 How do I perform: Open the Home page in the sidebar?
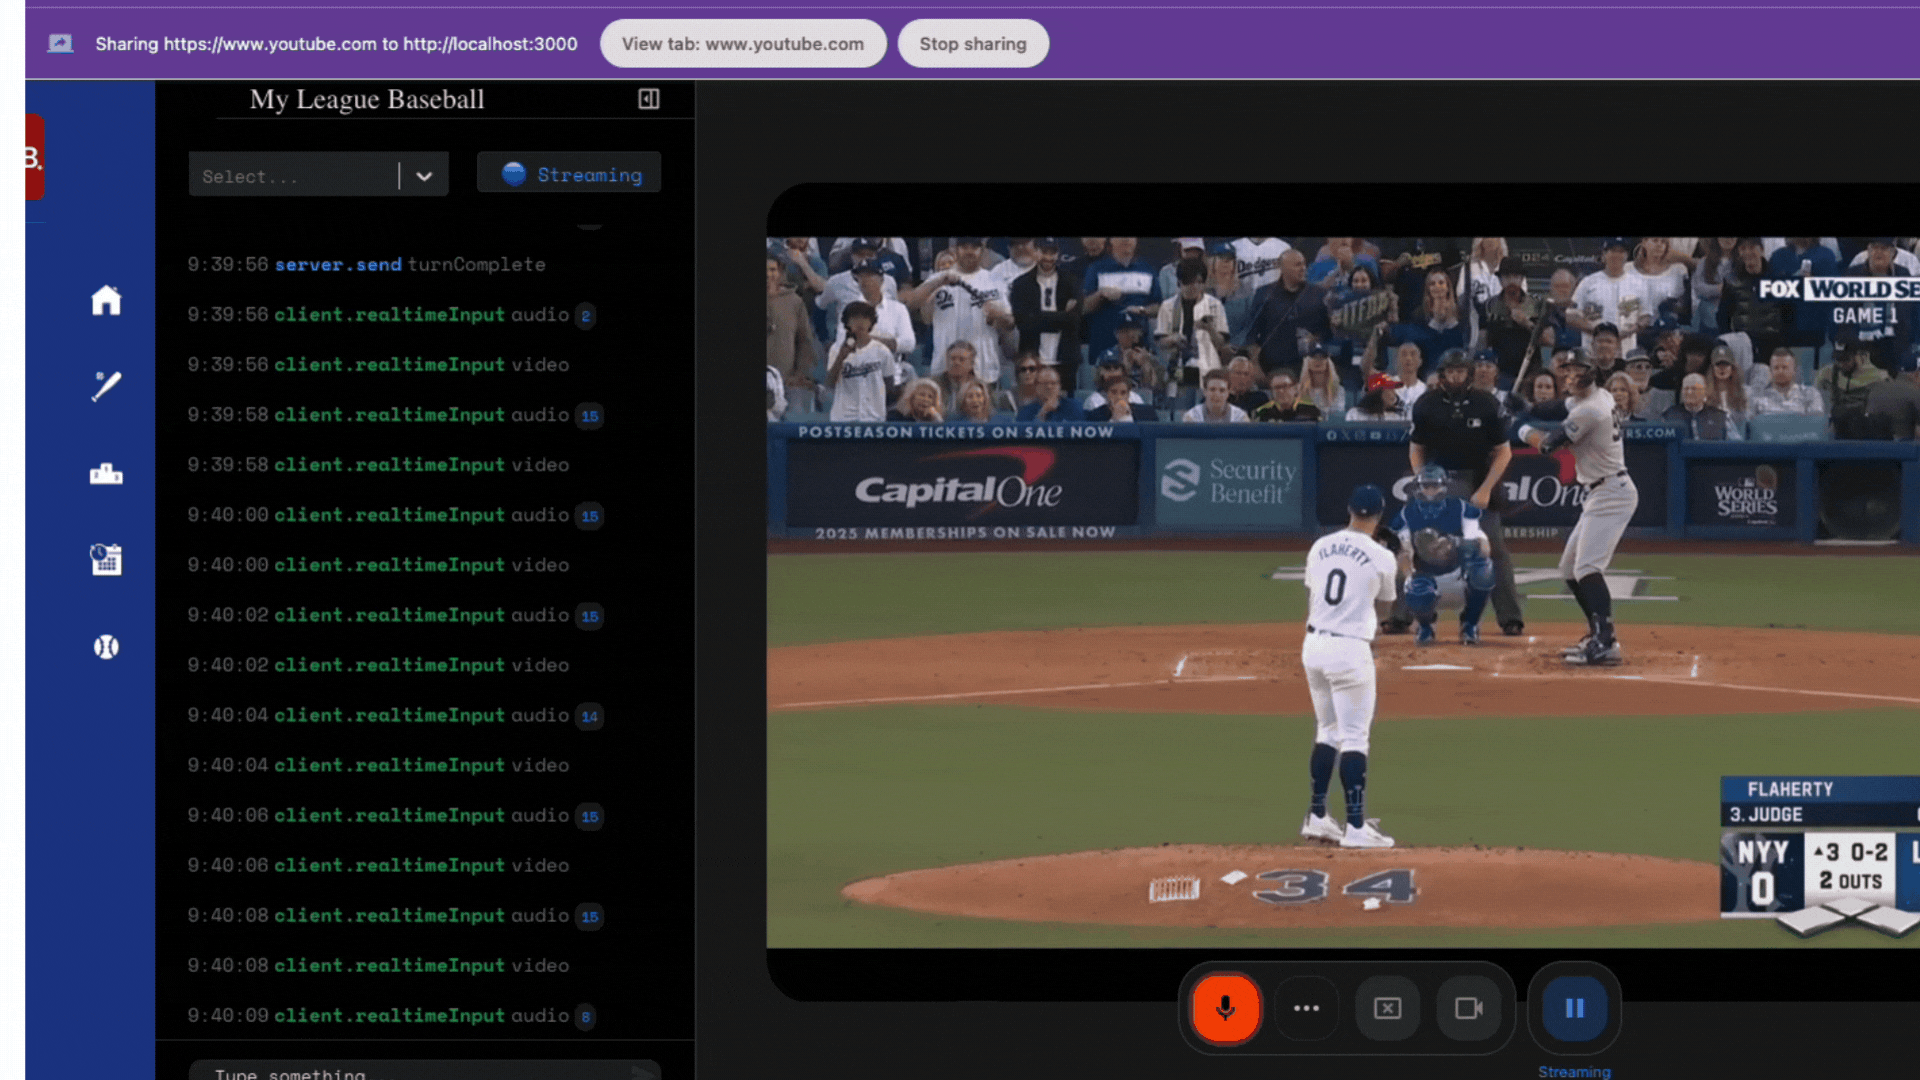106,300
